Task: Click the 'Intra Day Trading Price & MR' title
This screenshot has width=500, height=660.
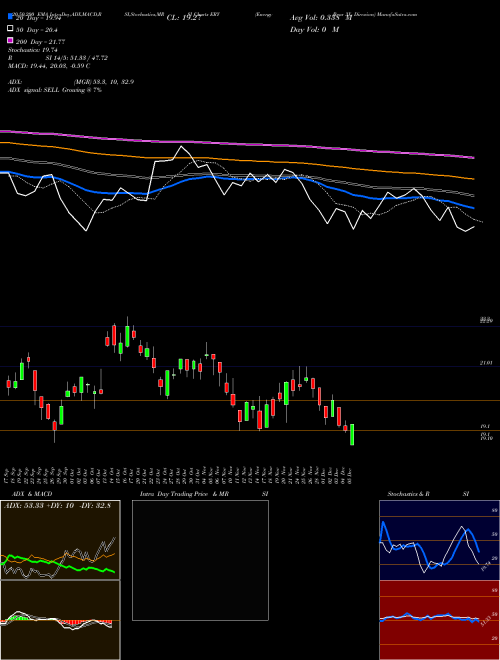Action: pyautogui.click(x=184, y=494)
